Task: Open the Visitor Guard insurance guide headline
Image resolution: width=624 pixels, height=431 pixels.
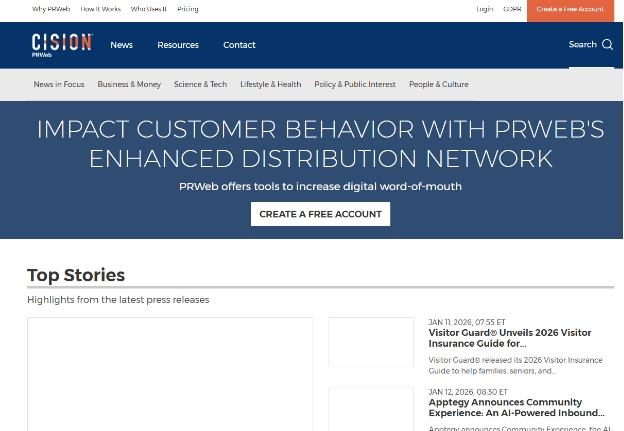Action: [x=510, y=338]
